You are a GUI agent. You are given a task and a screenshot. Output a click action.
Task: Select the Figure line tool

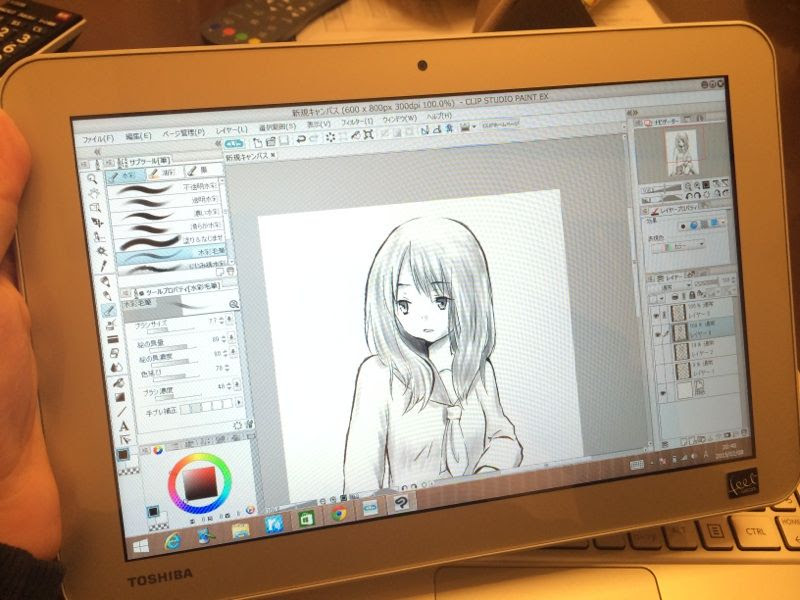click(121, 411)
